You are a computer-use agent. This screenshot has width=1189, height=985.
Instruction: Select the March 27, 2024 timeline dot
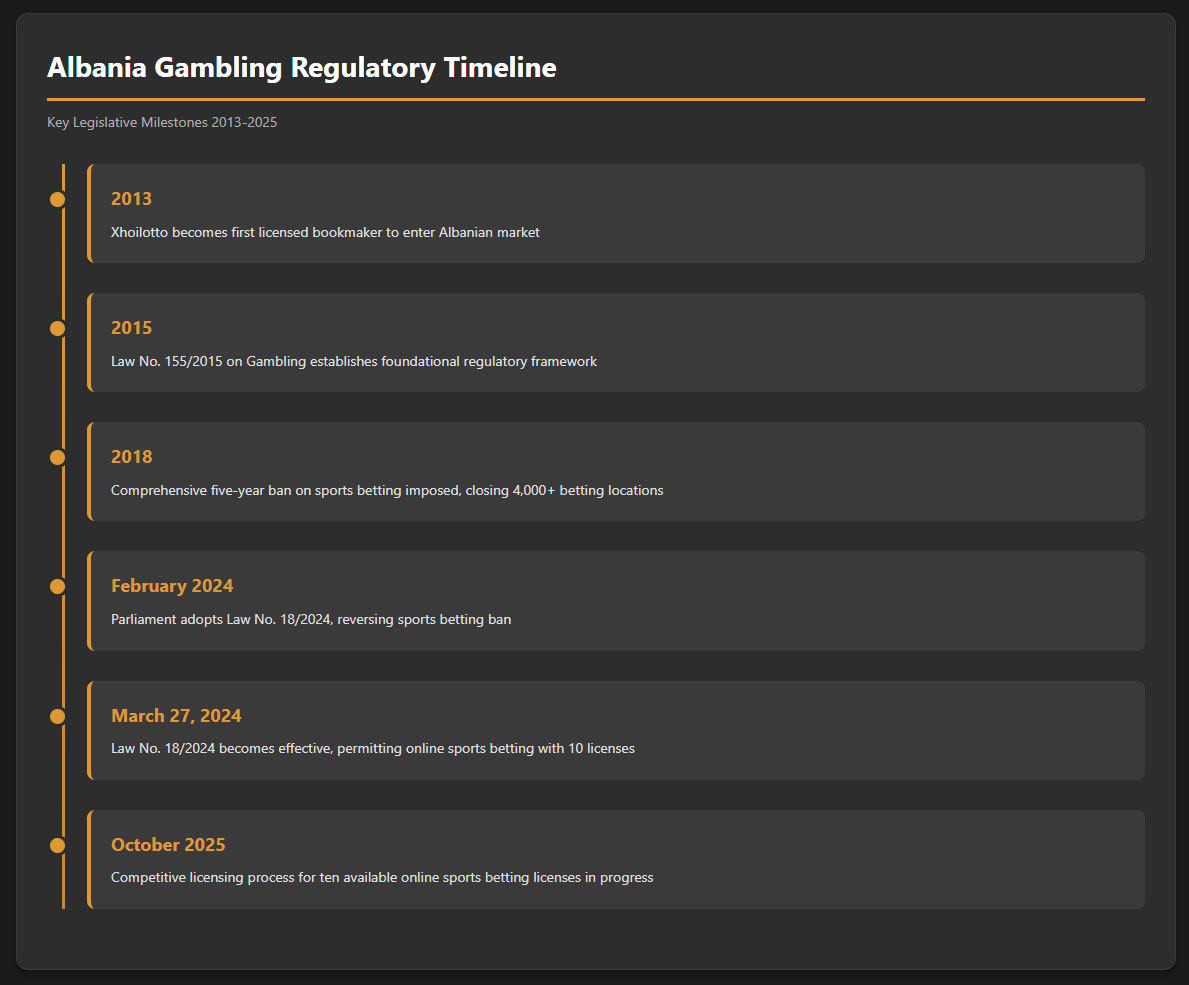[x=57, y=716]
